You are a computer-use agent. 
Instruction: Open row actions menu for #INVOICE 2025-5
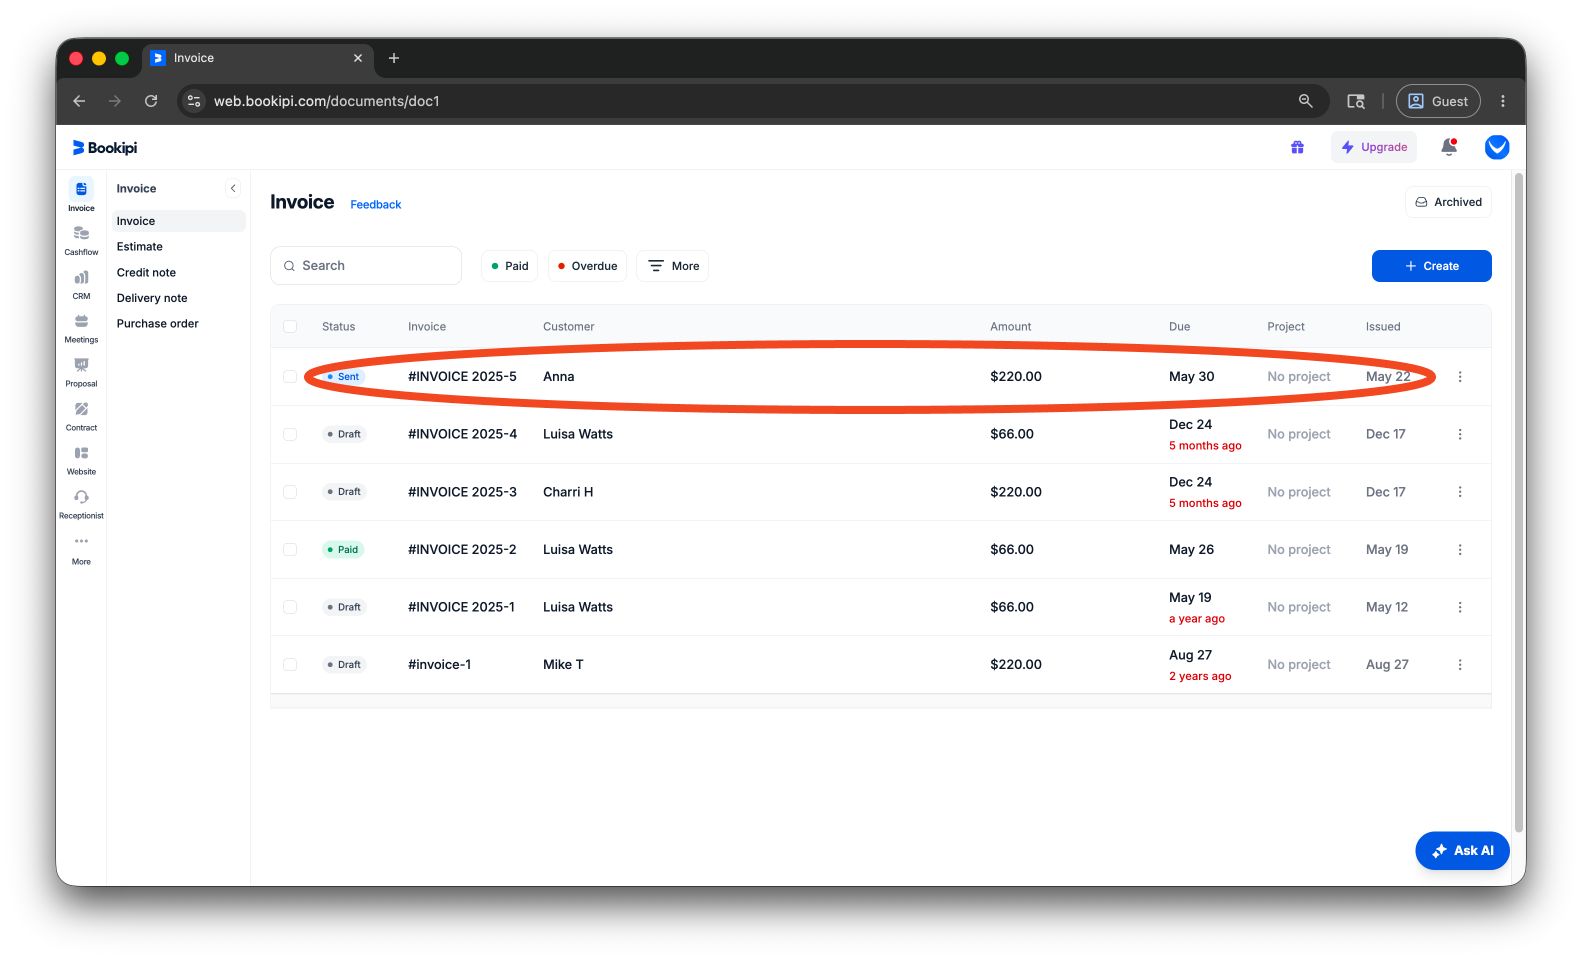(1460, 377)
